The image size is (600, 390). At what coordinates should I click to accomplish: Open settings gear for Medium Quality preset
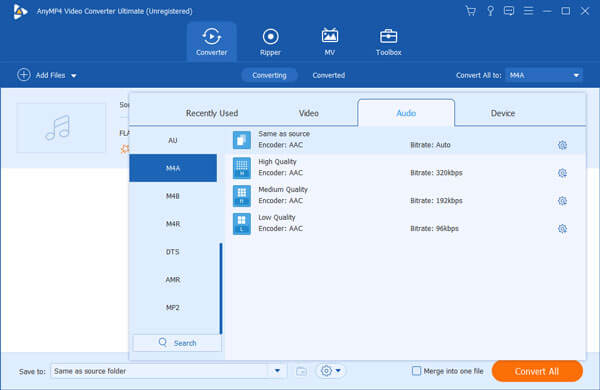click(562, 201)
